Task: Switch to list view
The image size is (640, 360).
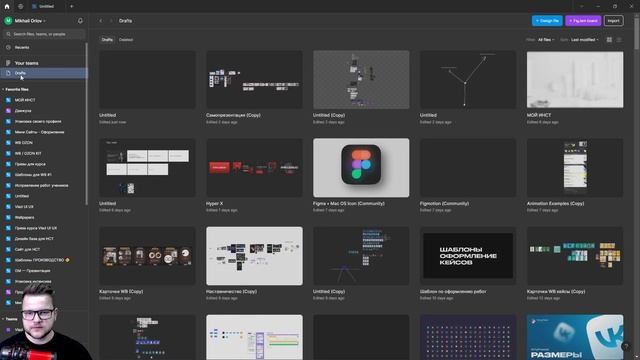Action: click(619, 40)
